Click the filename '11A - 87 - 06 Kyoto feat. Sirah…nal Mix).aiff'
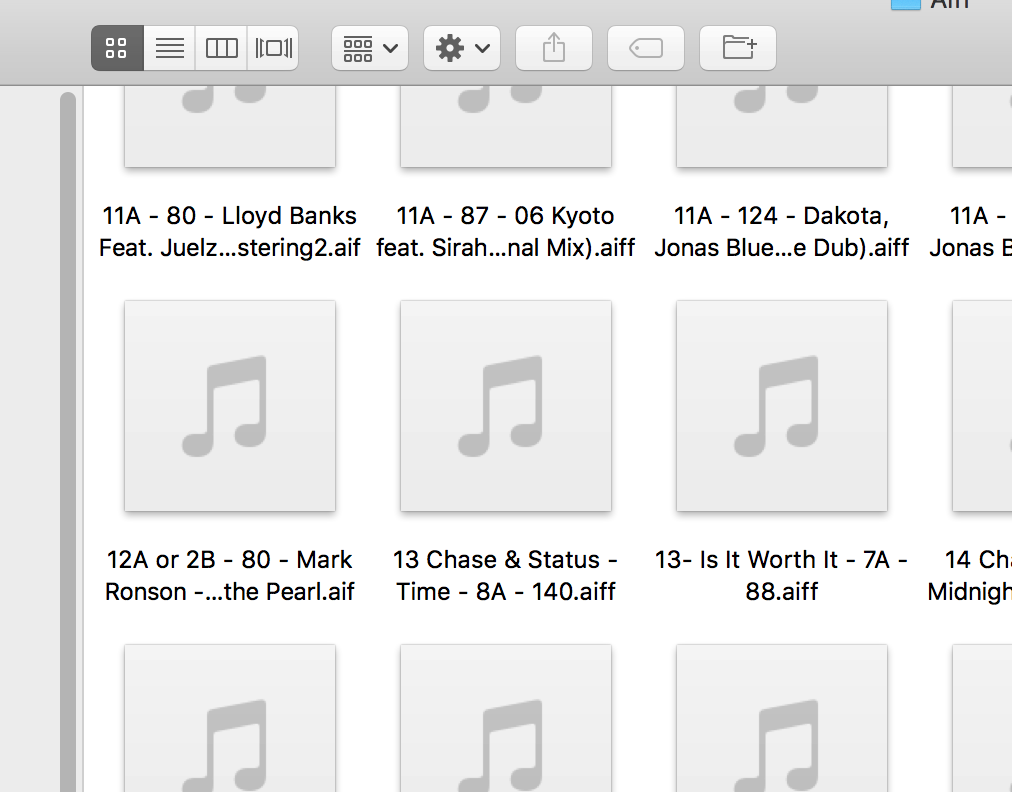This screenshot has width=1012, height=792. pyautogui.click(x=506, y=232)
